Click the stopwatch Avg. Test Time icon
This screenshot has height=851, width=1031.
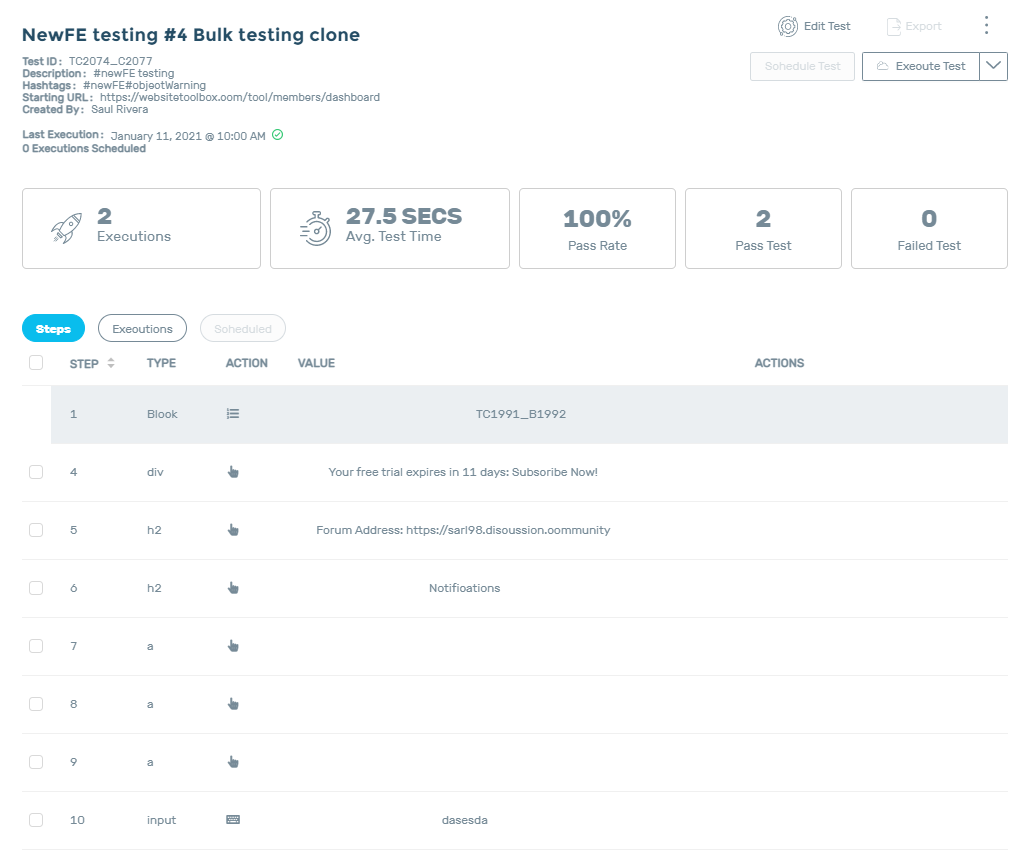click(316, 228)
